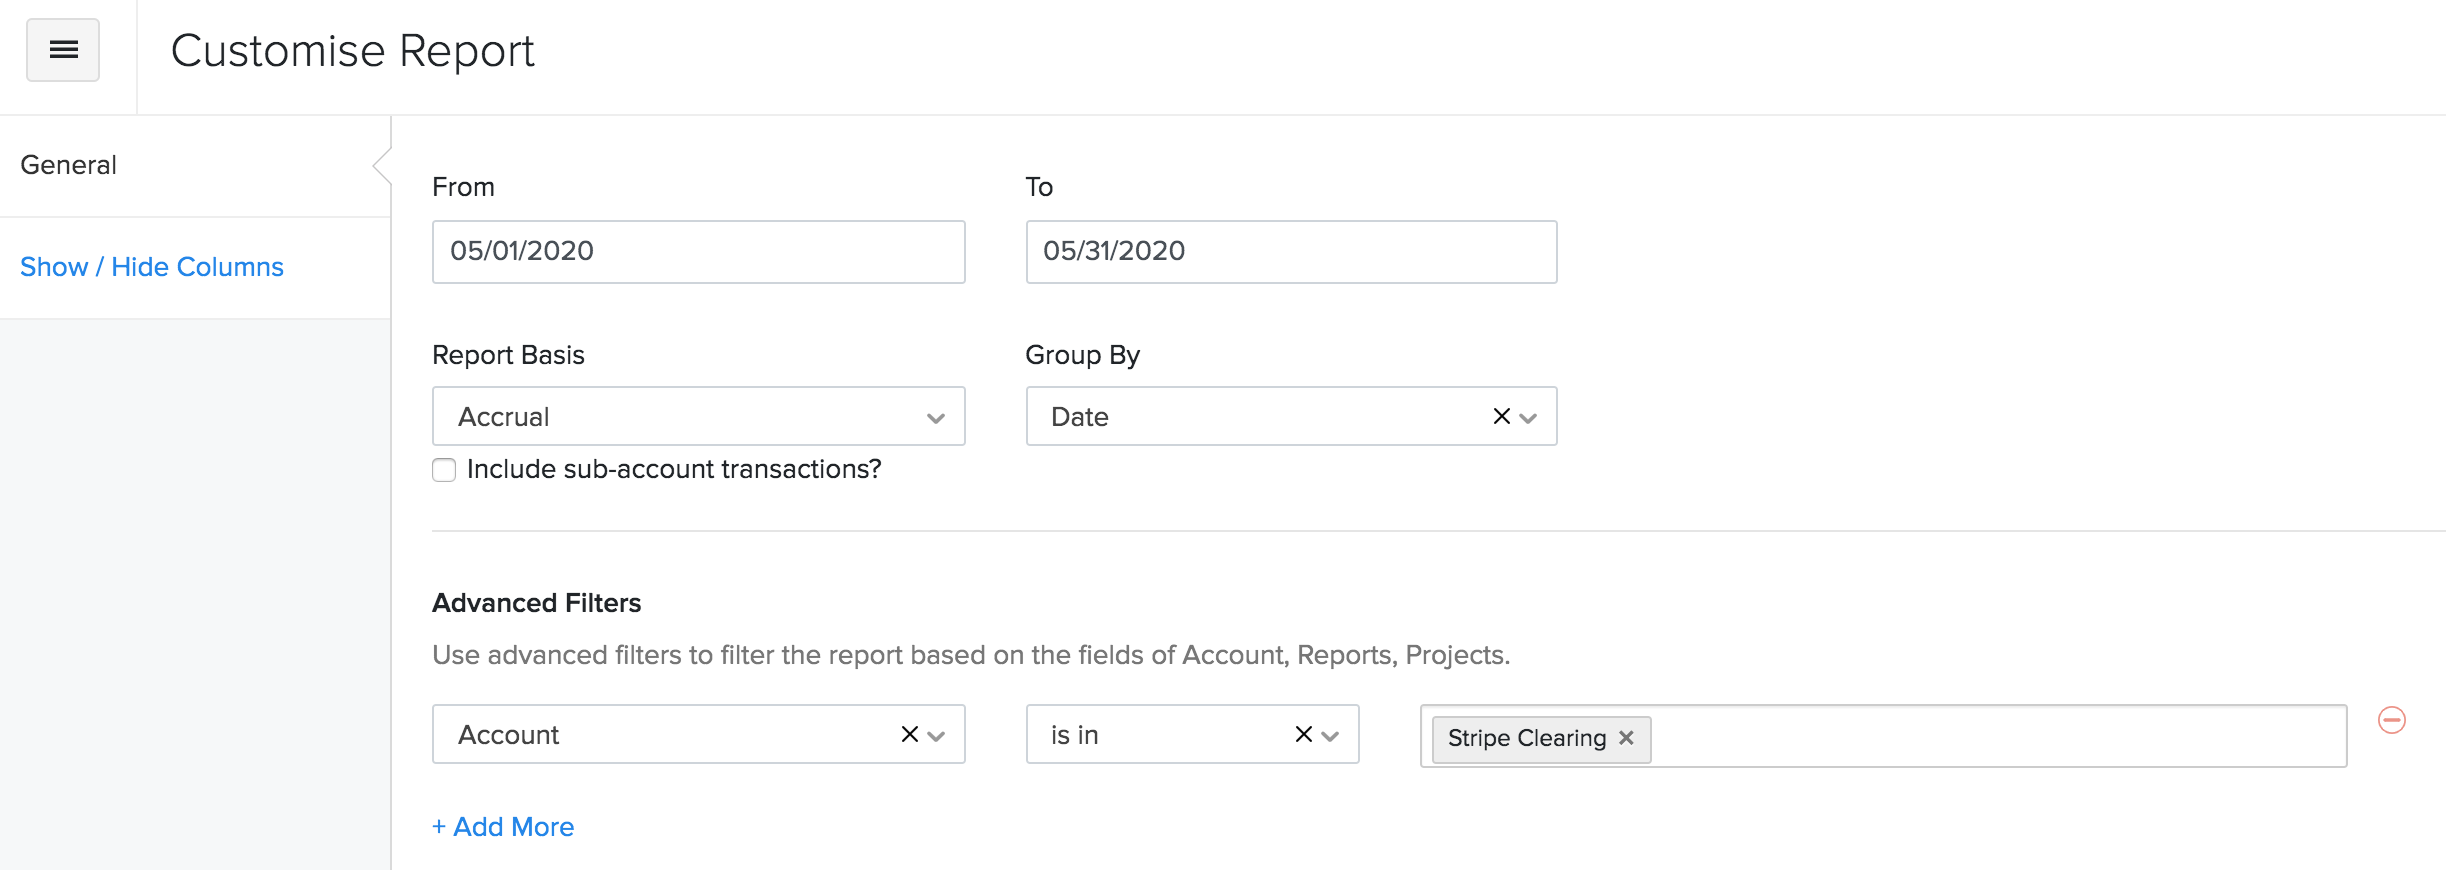Toggle Include sub-account transactions checkbox
The width and height of the screenshot is (2446, 870).
(444, 470)
